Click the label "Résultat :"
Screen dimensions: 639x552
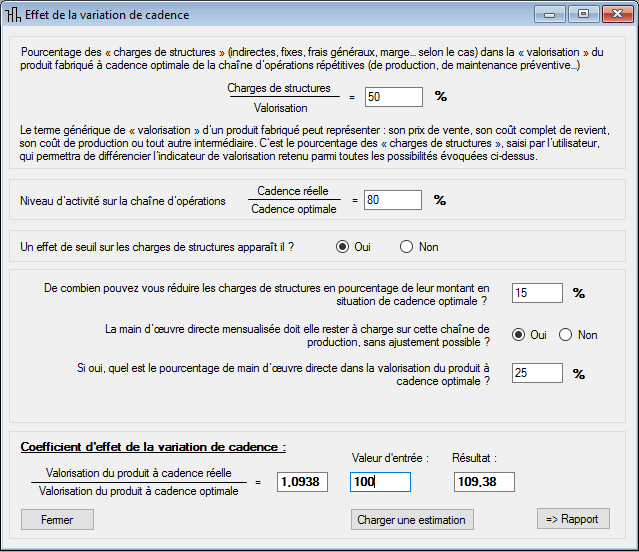click(x=474, y=458)
